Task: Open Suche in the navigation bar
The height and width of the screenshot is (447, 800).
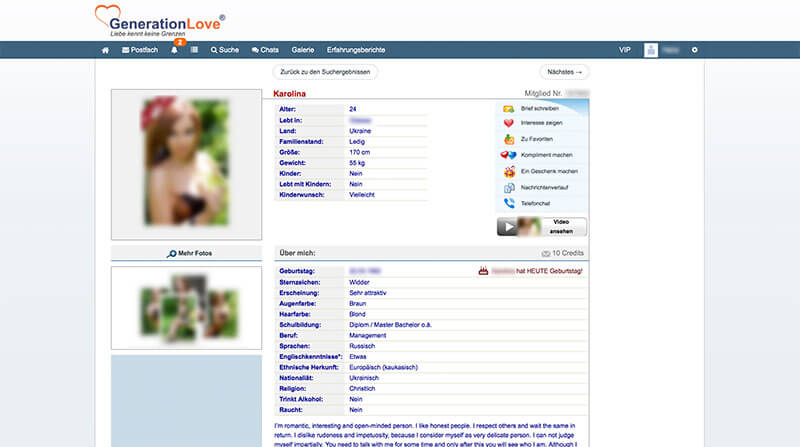Action: [x=224, y=49]
